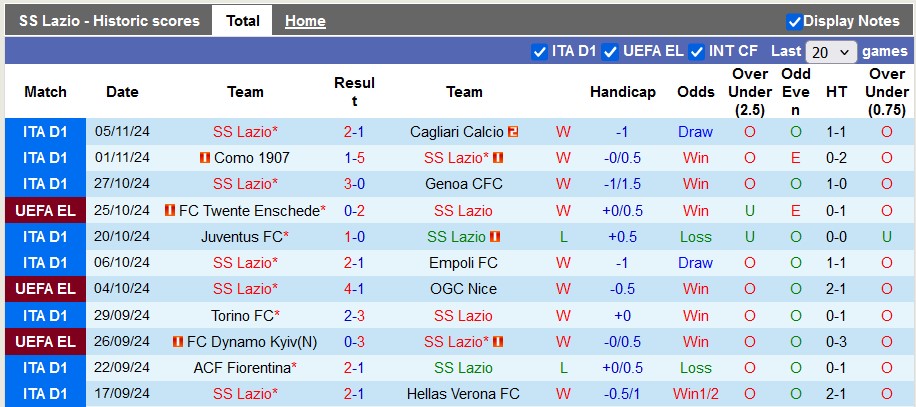Open the Last 20 games dropdown
Screen dimensions: 916x407
click(x=831, y=52)
